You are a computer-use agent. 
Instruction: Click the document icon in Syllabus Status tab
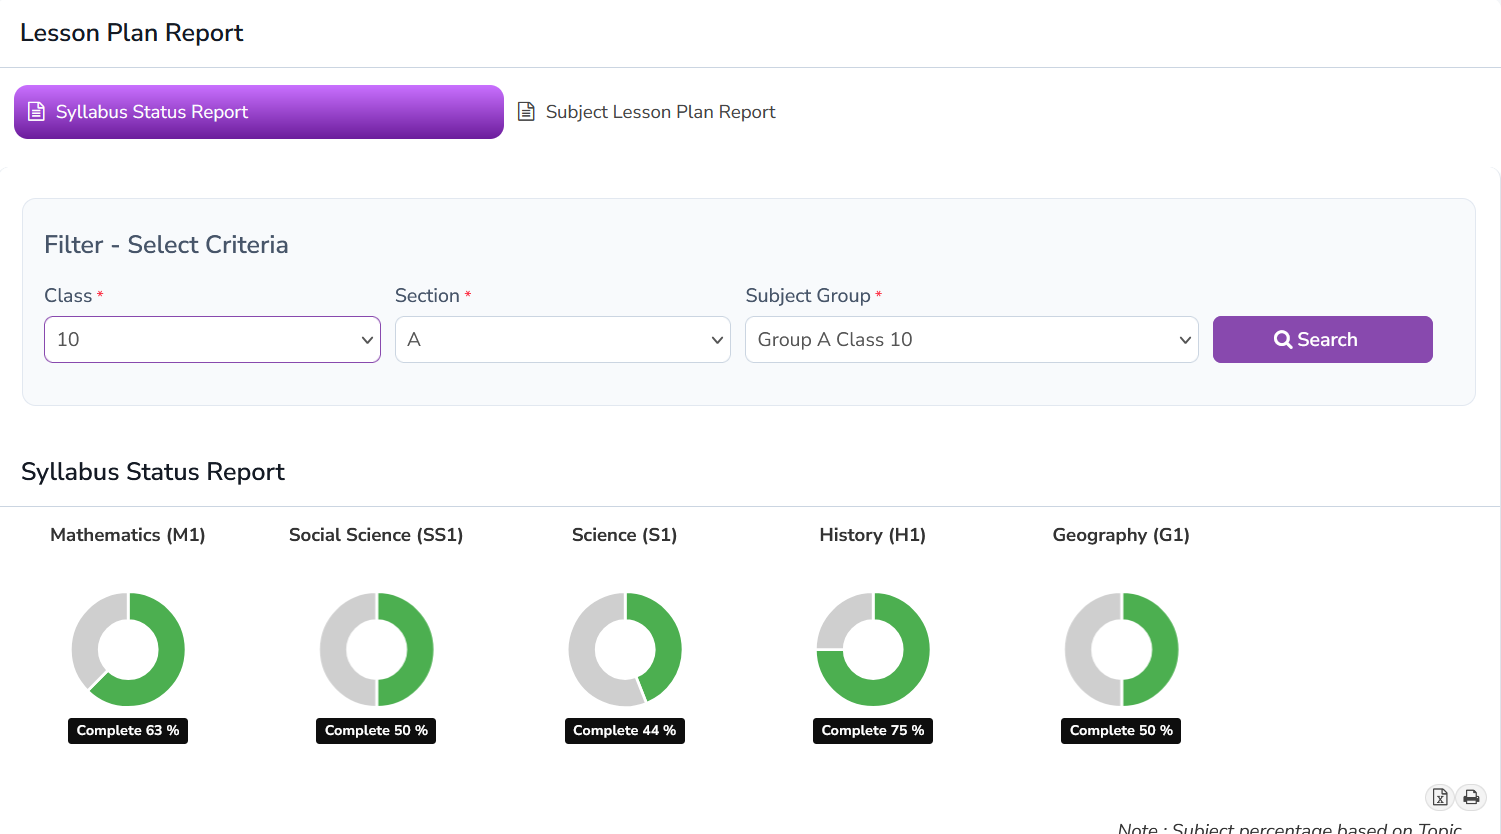36,112
